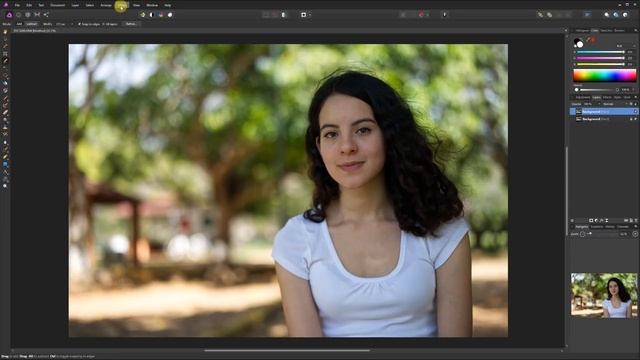Toggle visibility of the lower Background layer

[x=635, y=119]
